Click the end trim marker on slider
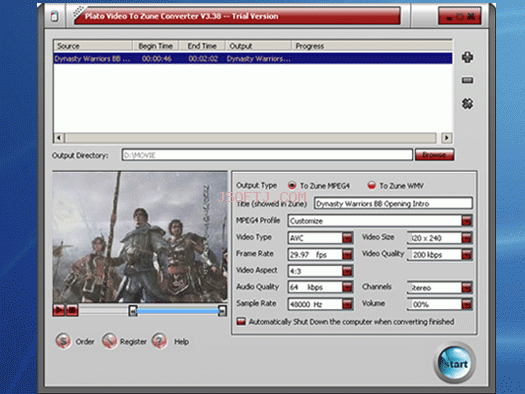 pos(222,311)
